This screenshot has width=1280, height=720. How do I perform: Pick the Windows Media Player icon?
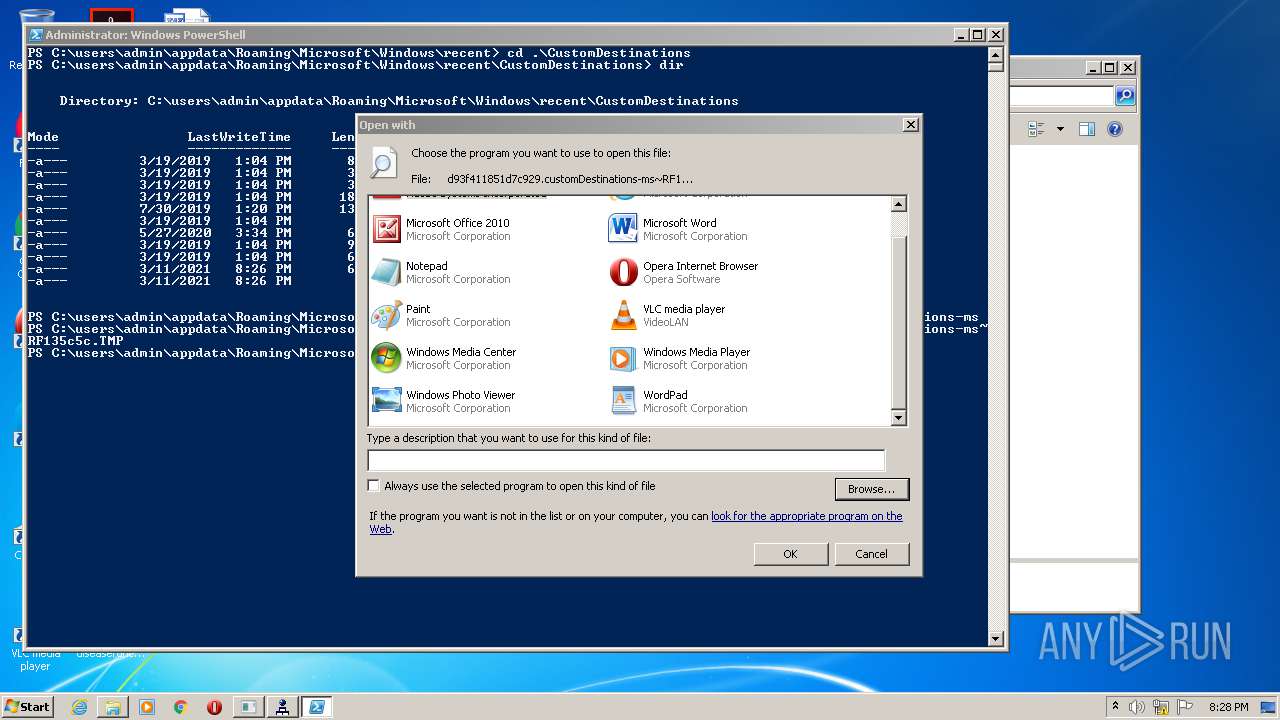[623, 358]
